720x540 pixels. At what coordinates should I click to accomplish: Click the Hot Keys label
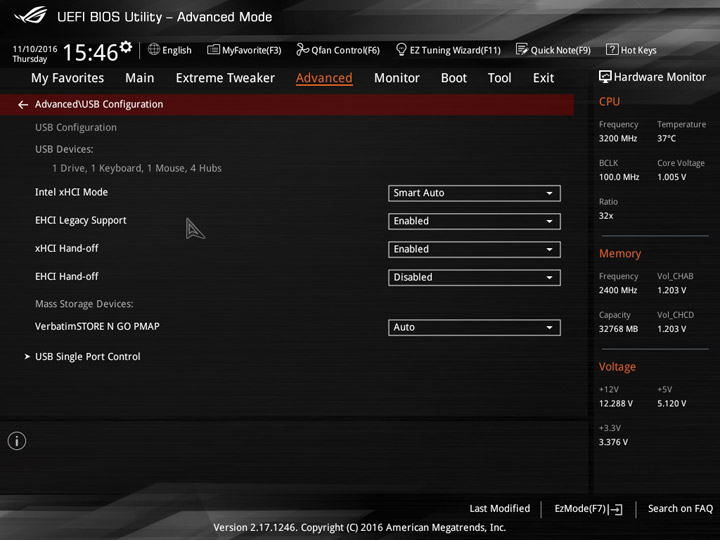638,50
